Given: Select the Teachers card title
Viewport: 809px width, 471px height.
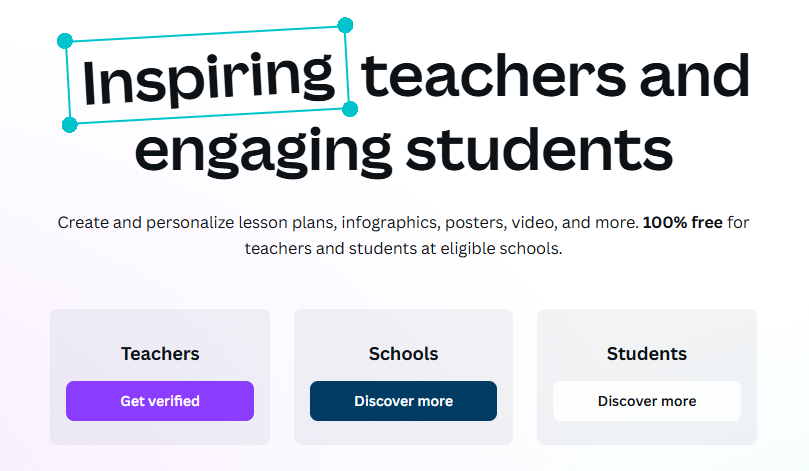Looking at the screenshot, I should click(160, 354).
